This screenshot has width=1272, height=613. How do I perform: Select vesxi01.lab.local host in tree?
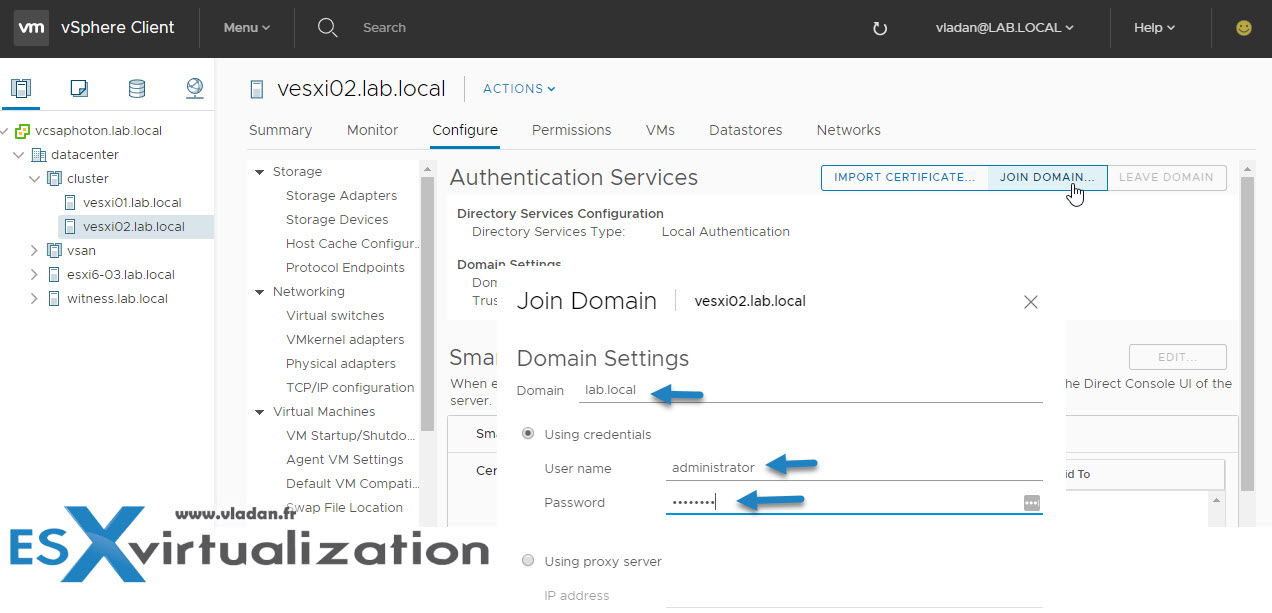(132, 202)
